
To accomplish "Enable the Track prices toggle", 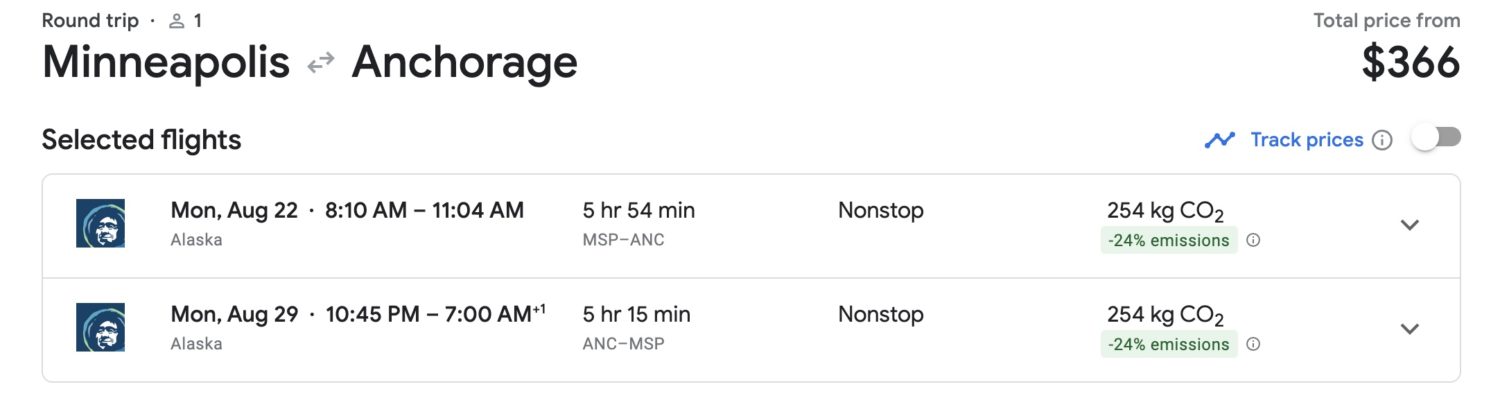I will click(1435, 138).
